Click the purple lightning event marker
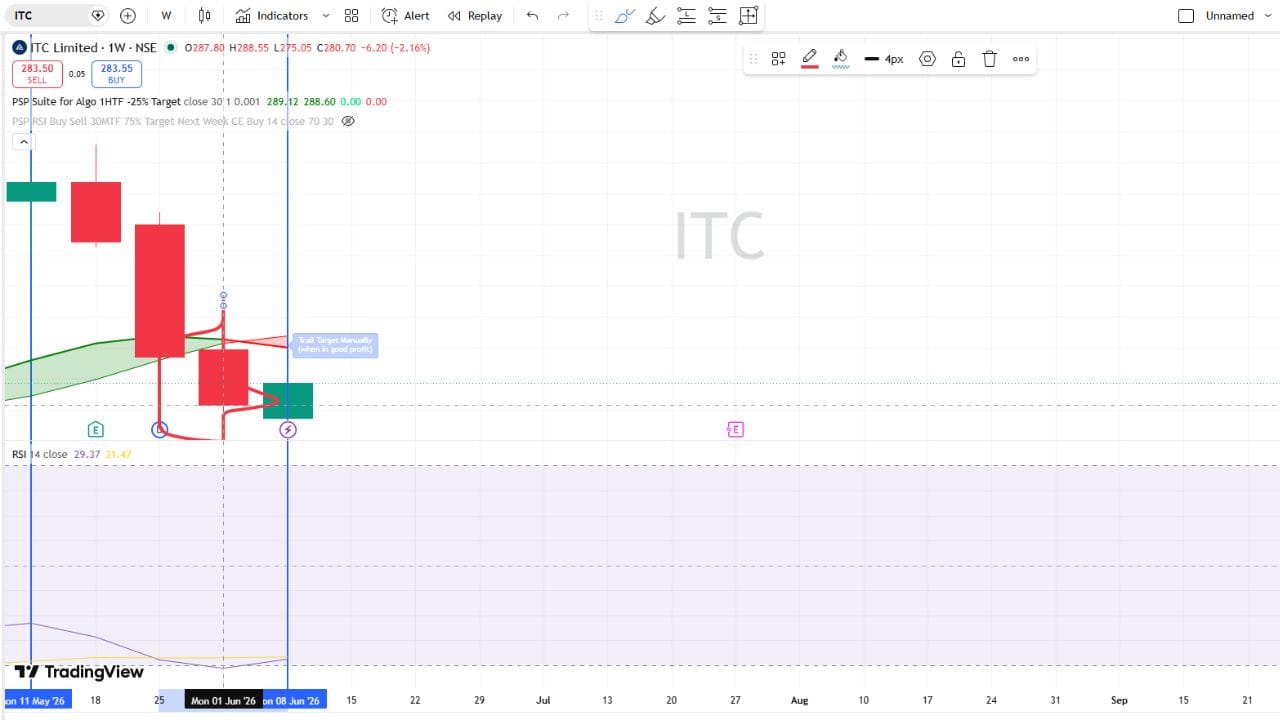 [287, 430]
